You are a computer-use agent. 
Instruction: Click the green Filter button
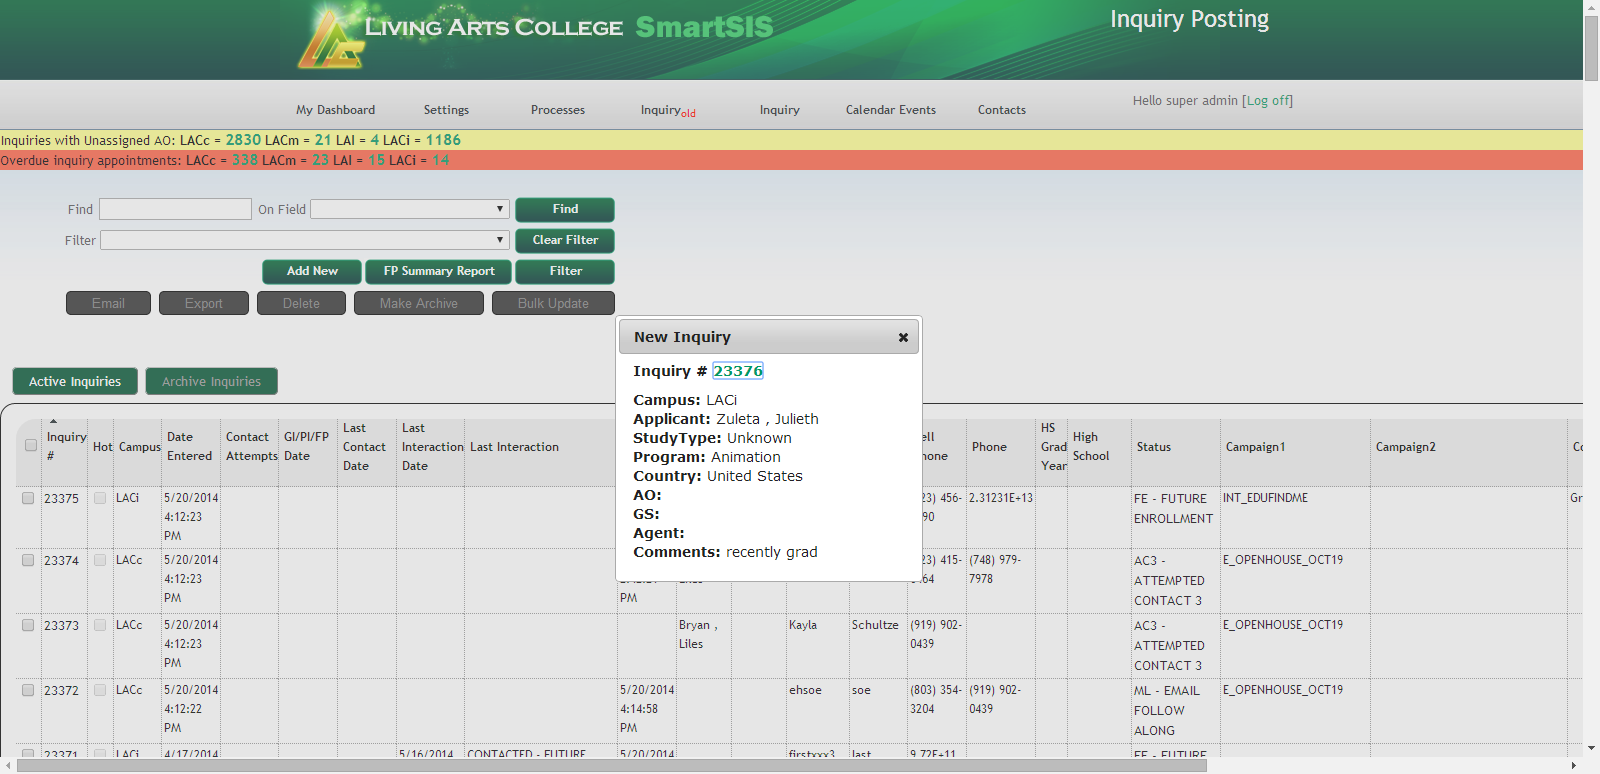(565, 271)
